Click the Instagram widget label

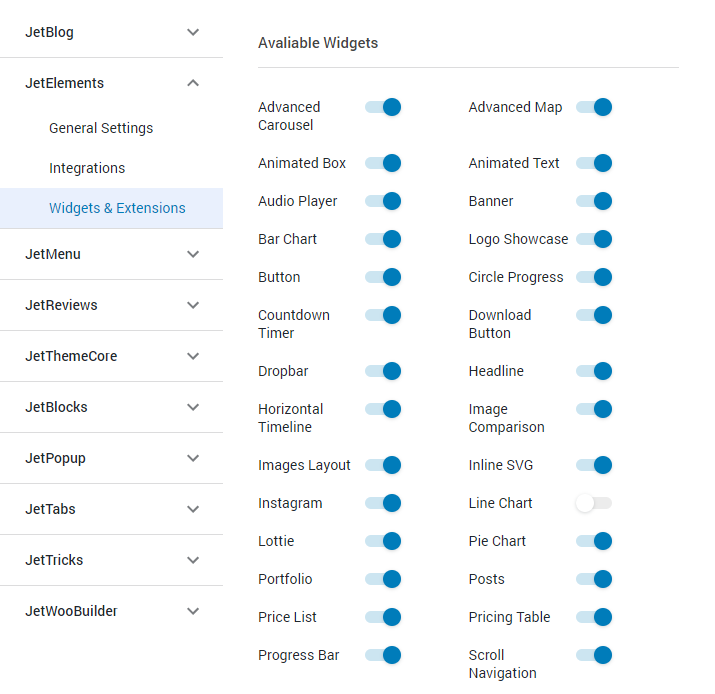[290, 503]
